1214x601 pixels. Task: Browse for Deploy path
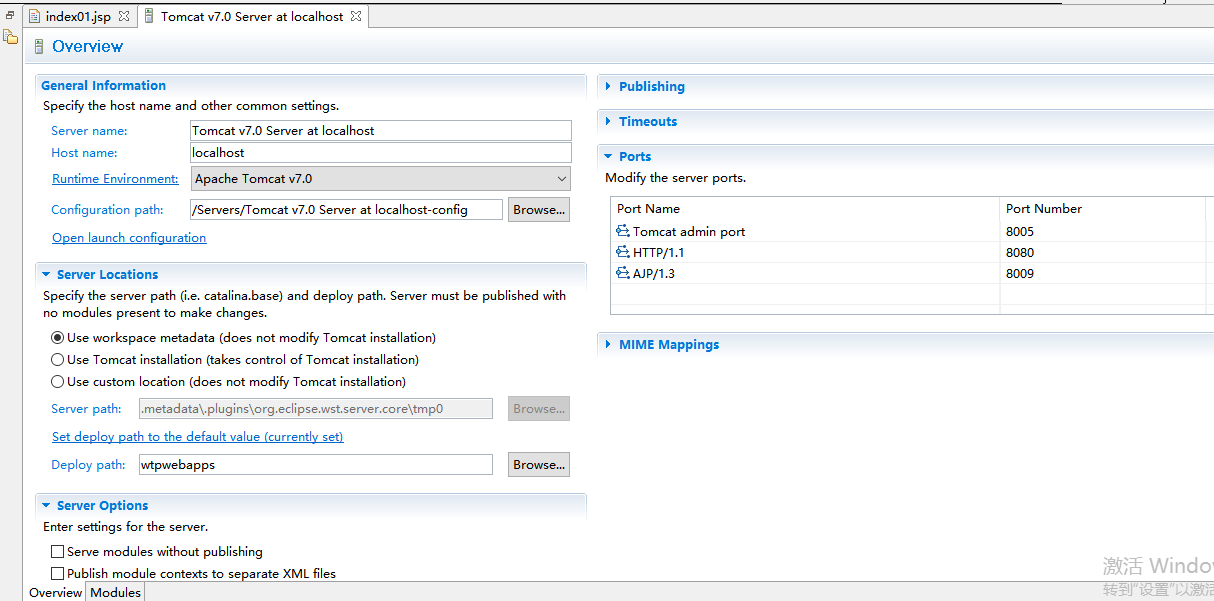coord(539,464)
